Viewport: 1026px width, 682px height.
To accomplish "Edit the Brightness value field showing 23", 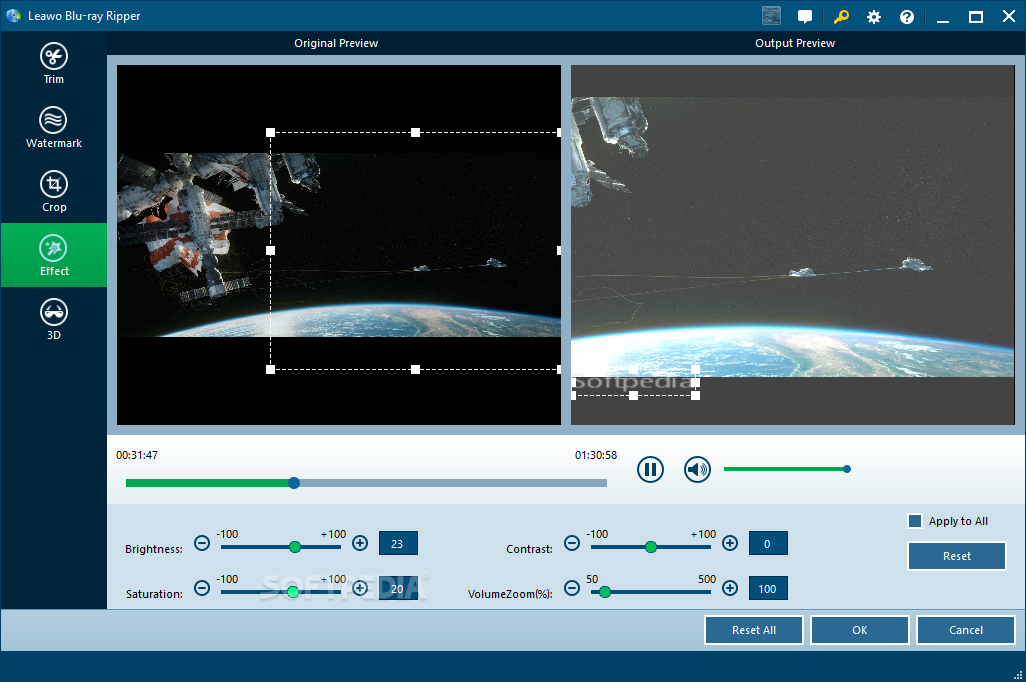I will (398, 543).
